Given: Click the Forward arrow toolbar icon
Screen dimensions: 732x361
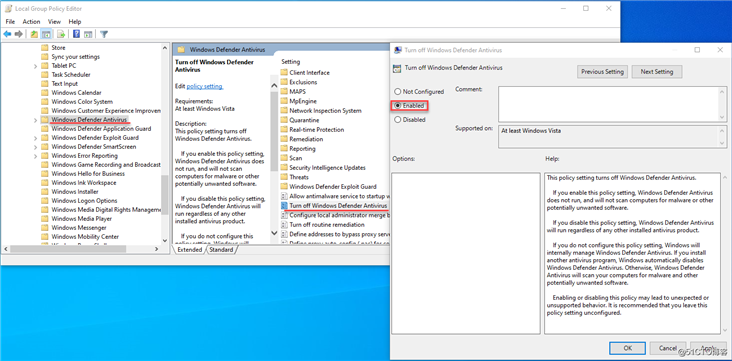Looking at the screenshot, I should click(19, 34).
